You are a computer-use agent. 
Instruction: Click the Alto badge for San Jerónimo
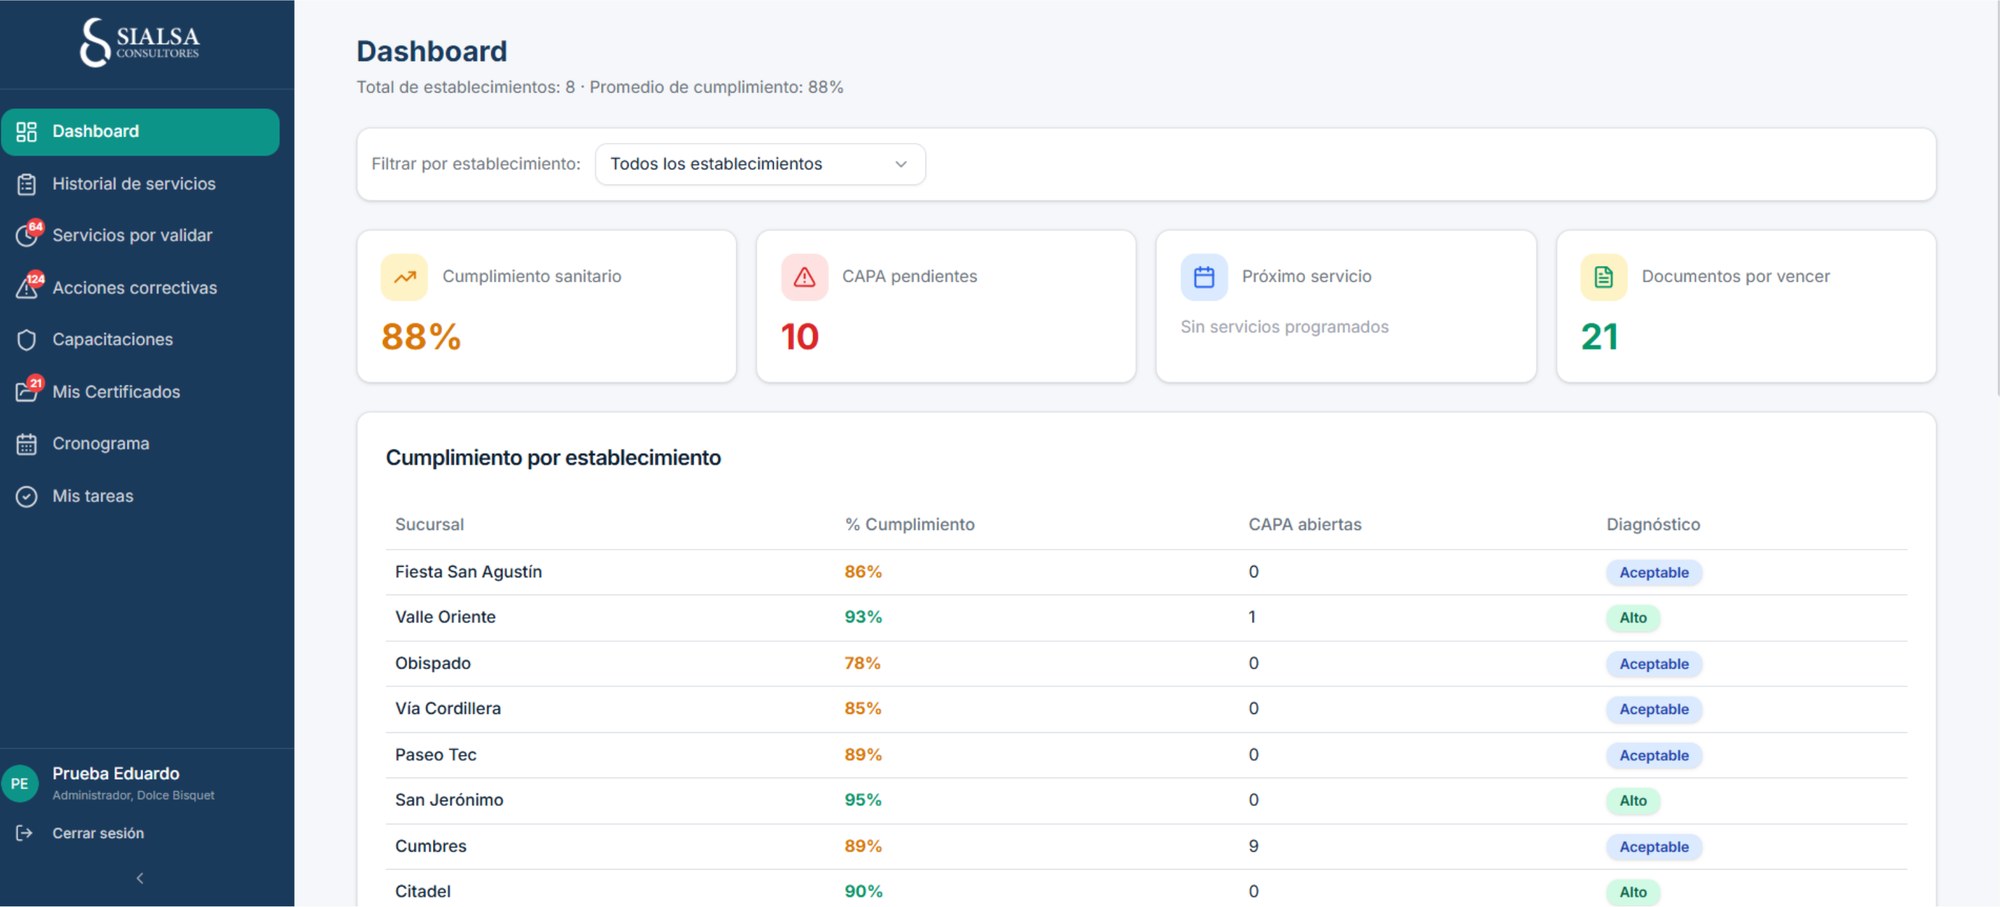pos(1633,801)
